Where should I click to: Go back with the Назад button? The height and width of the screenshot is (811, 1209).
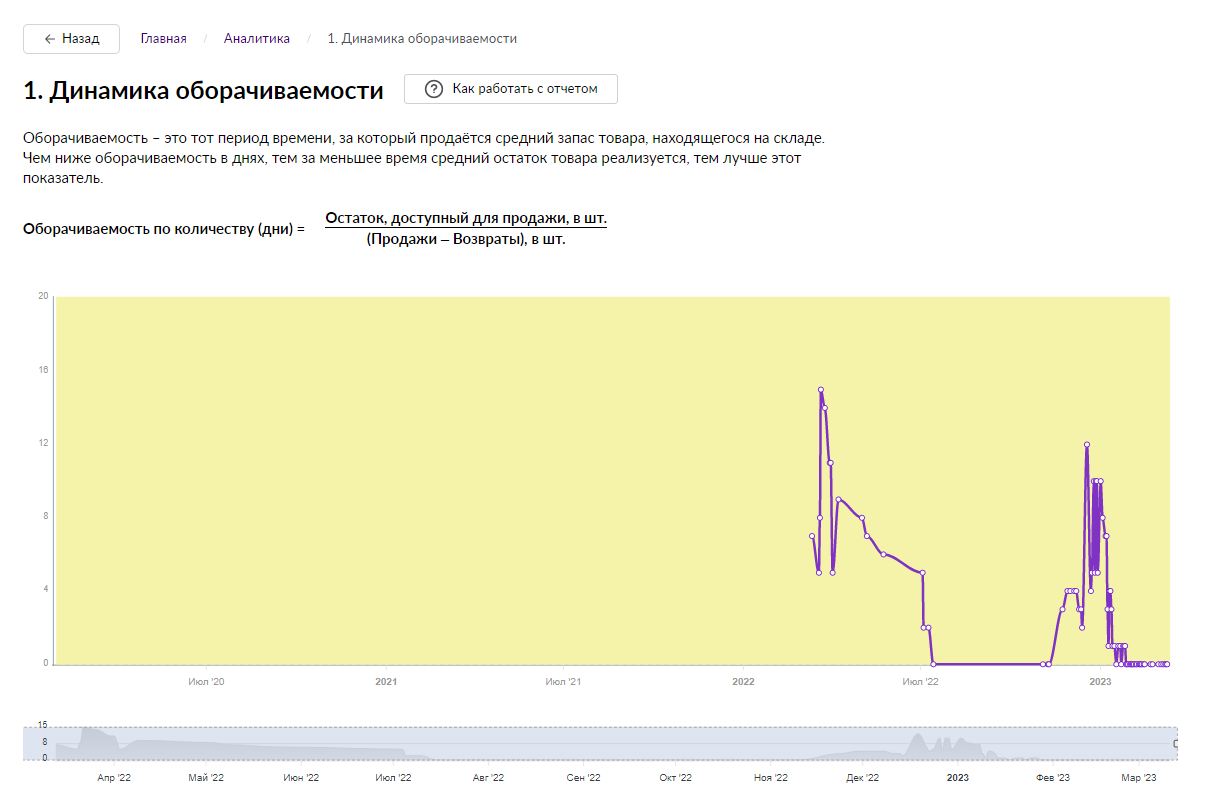pos(71,39)
